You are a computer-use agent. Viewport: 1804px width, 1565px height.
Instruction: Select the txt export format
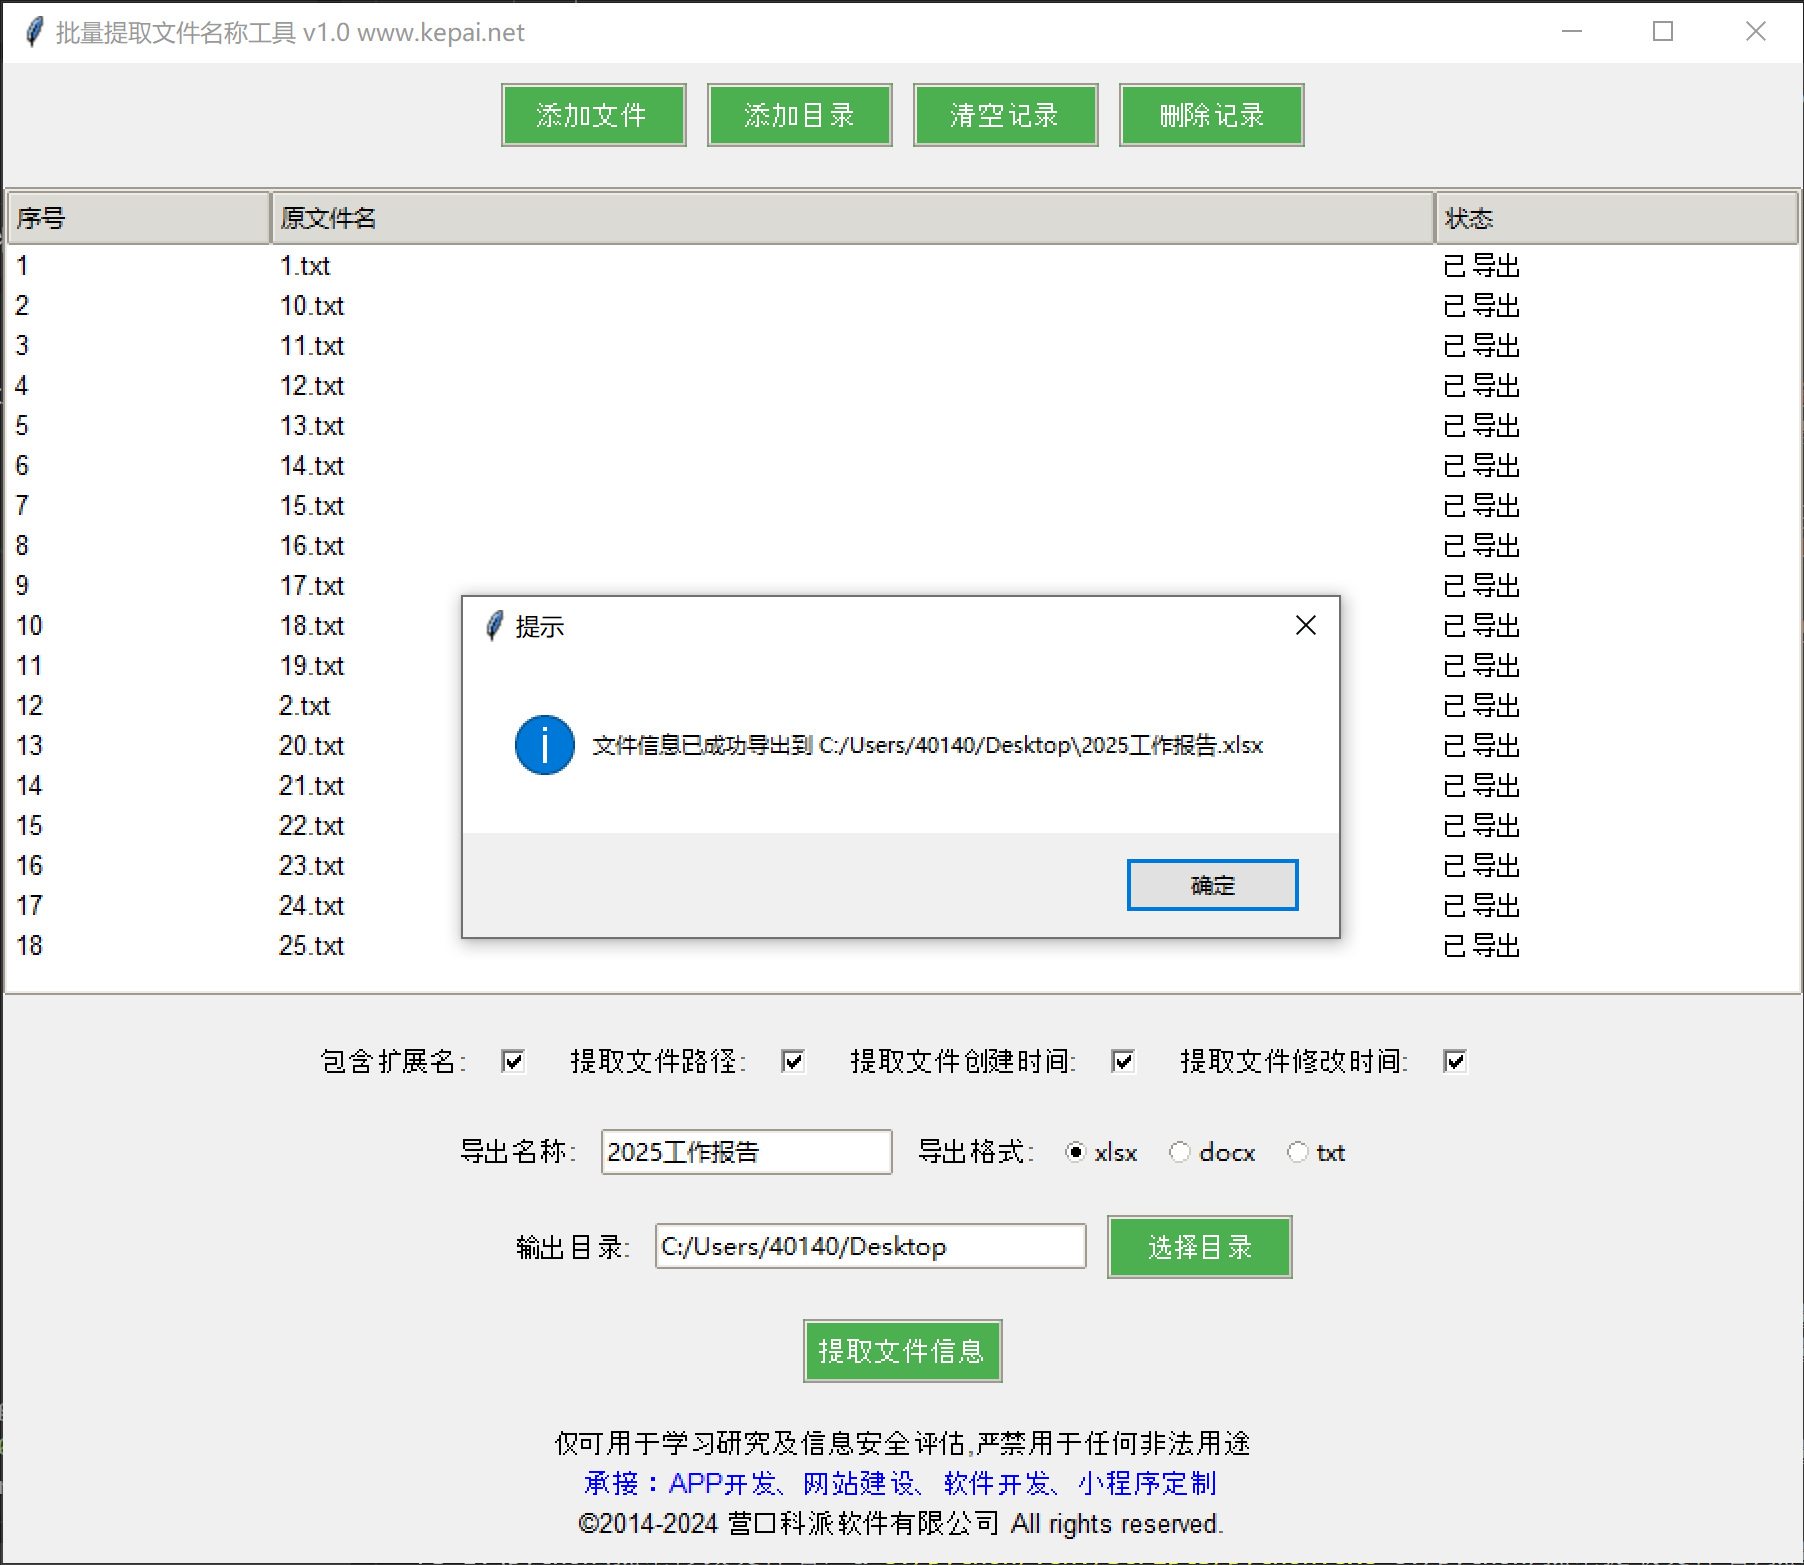pos(1298,1152)
